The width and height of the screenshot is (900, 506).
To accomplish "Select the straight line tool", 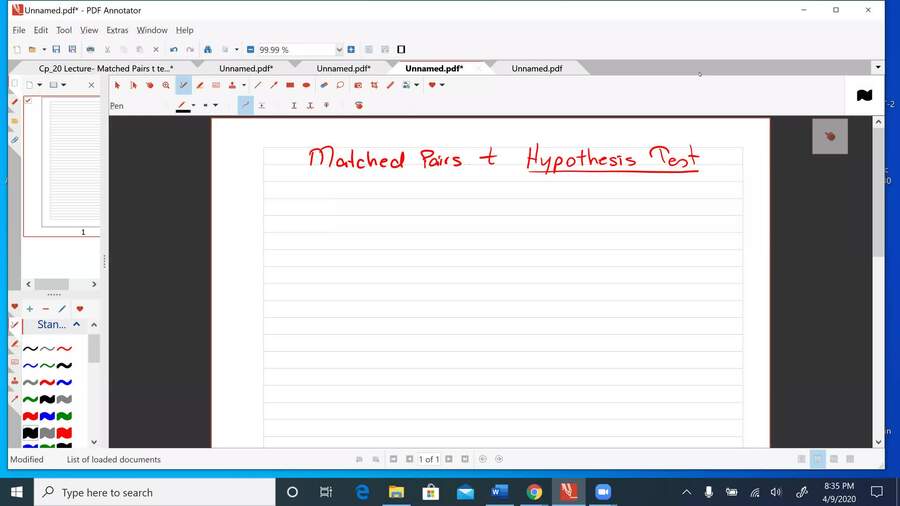I will pos(258,85).
